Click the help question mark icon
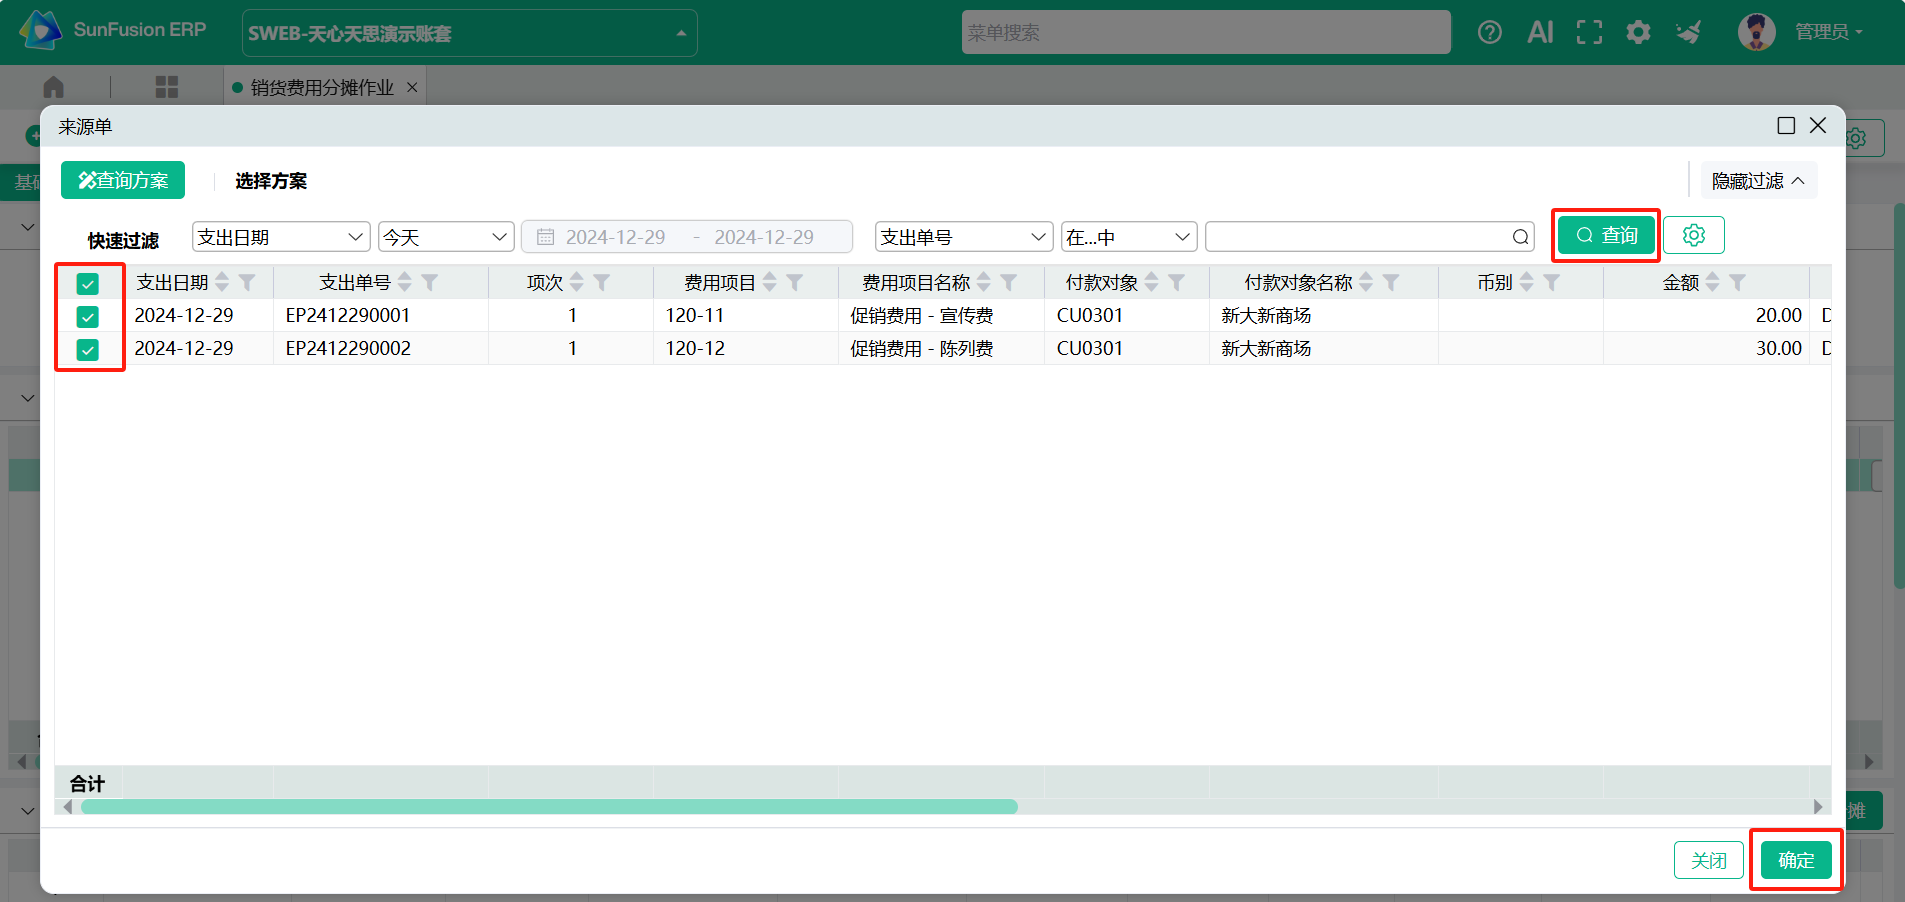Viewport: 1905px width, 902px height. click(1489, 32)
